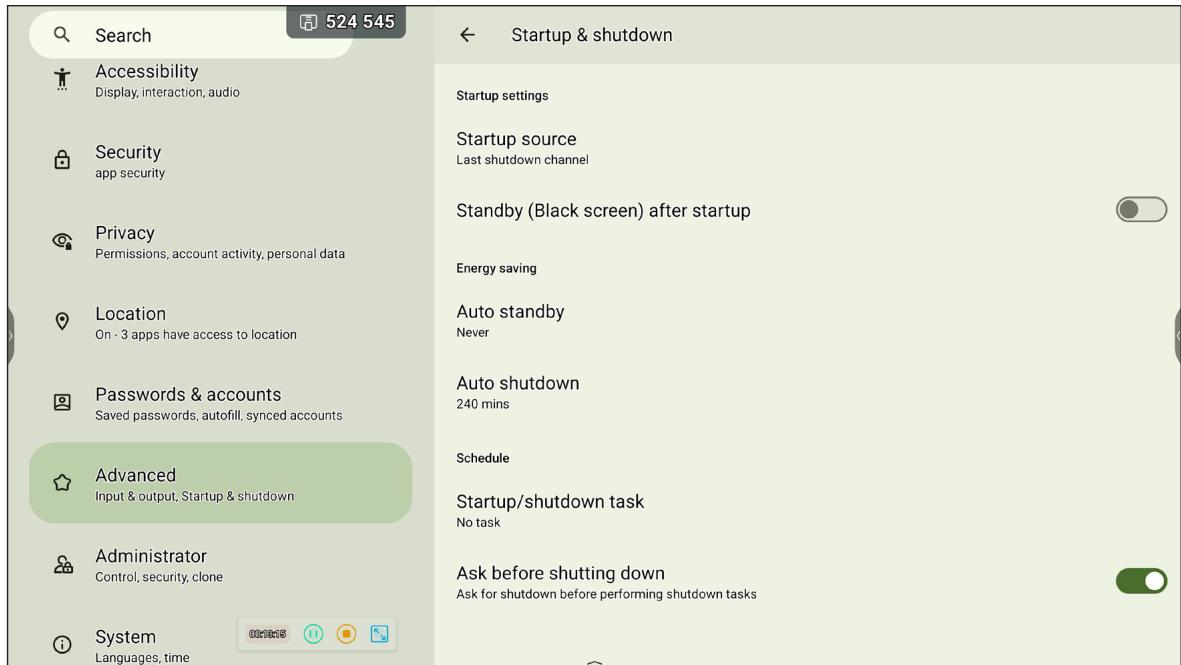Stop the screen recording
Viewport: 1181px width, 665px height.
click(x=346, y=634)
